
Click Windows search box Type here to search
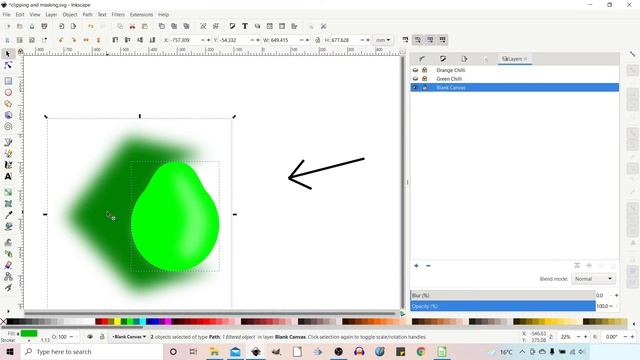92,351
